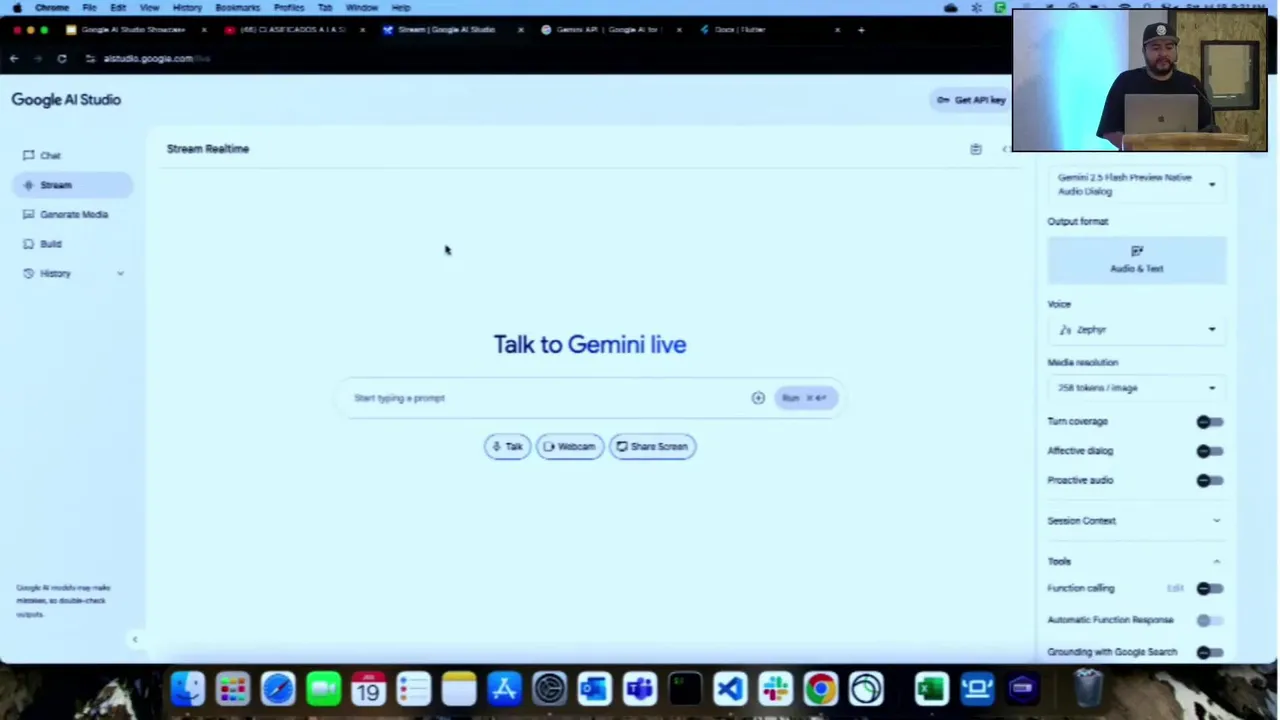Open Safari from the Dock
Image resolution: width=1280 pixels, height=720 pixels.
pyautogui.click(x=278, y=689)
